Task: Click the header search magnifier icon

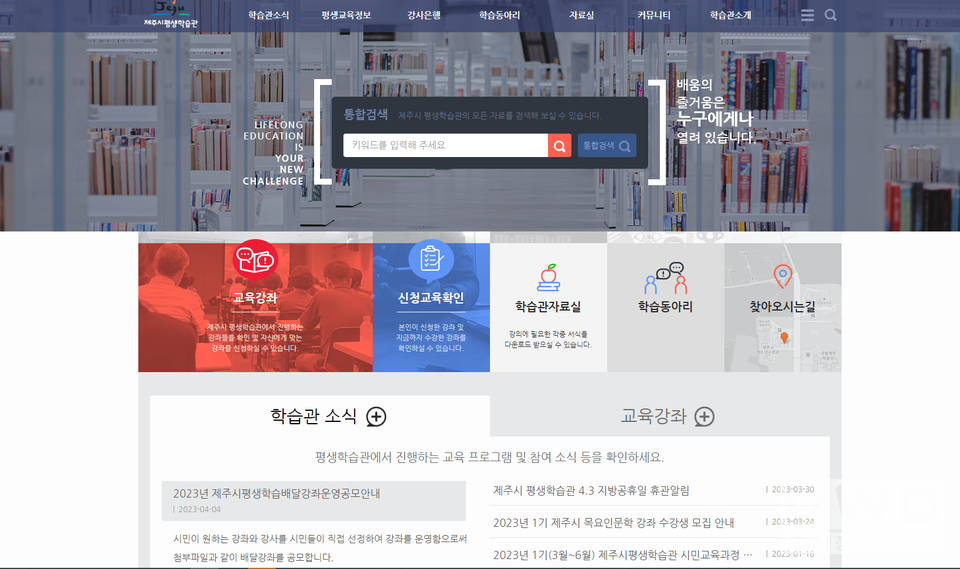Action: pos(830,15)
